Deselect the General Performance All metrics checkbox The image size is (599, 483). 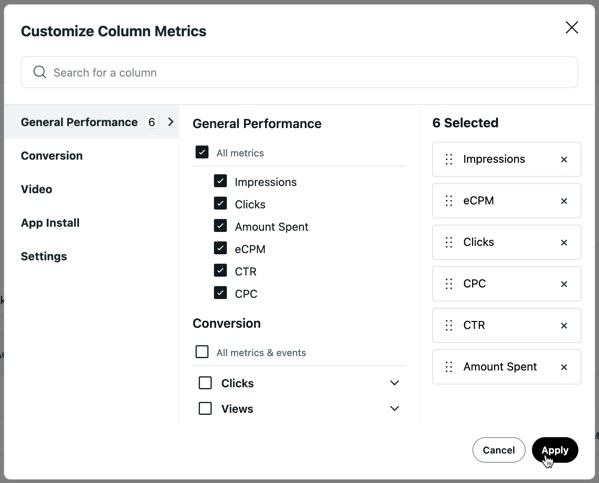(202, 152)
